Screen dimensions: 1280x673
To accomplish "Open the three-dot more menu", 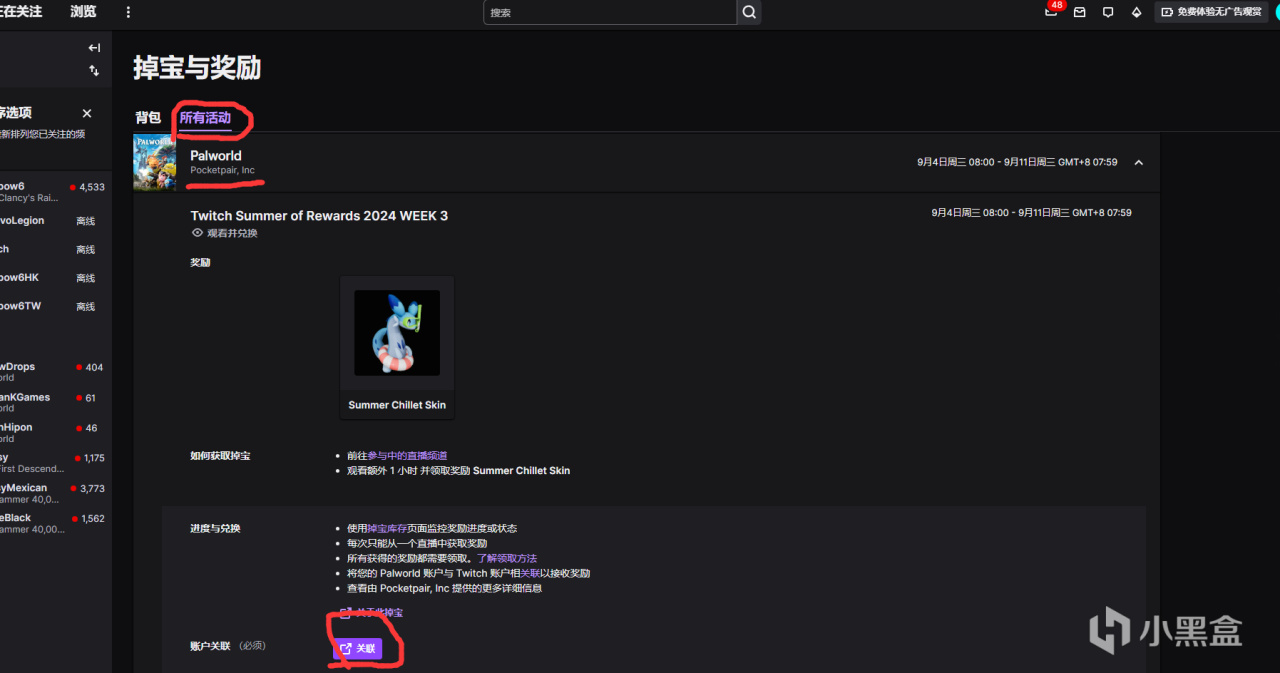I will pos(128,12).
